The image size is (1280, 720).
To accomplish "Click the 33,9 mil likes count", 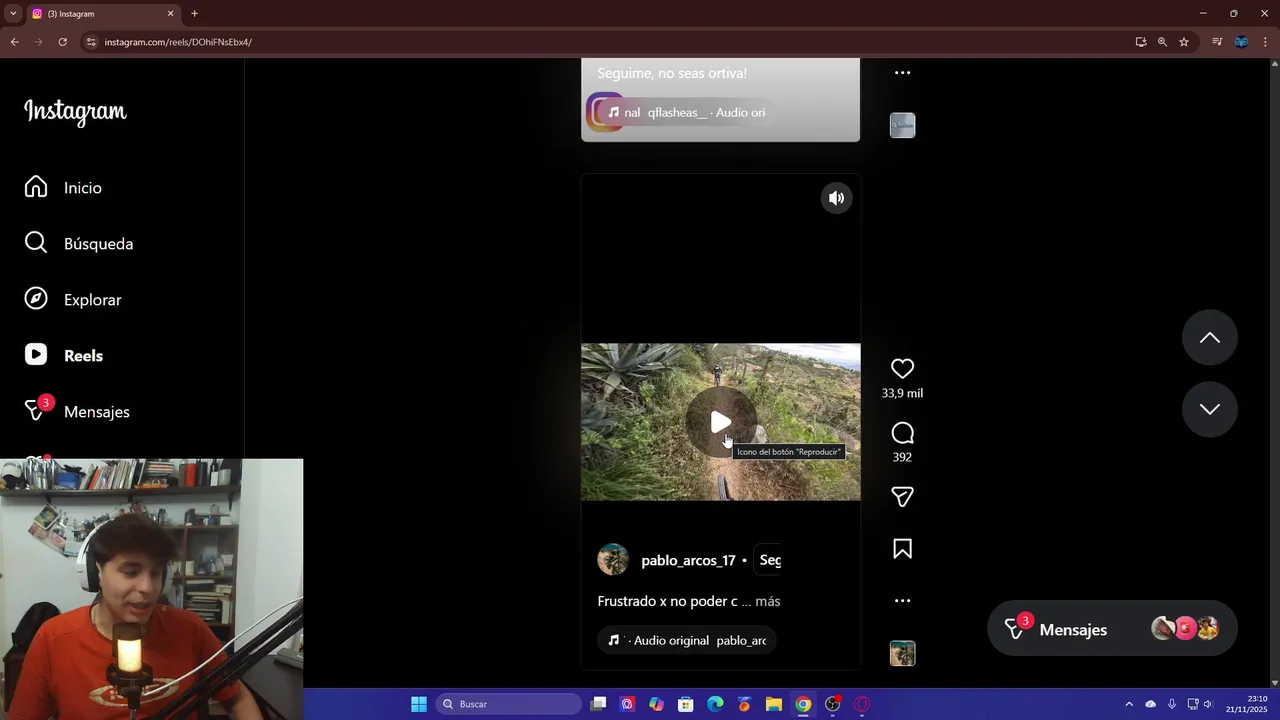I will click(902, 393).
